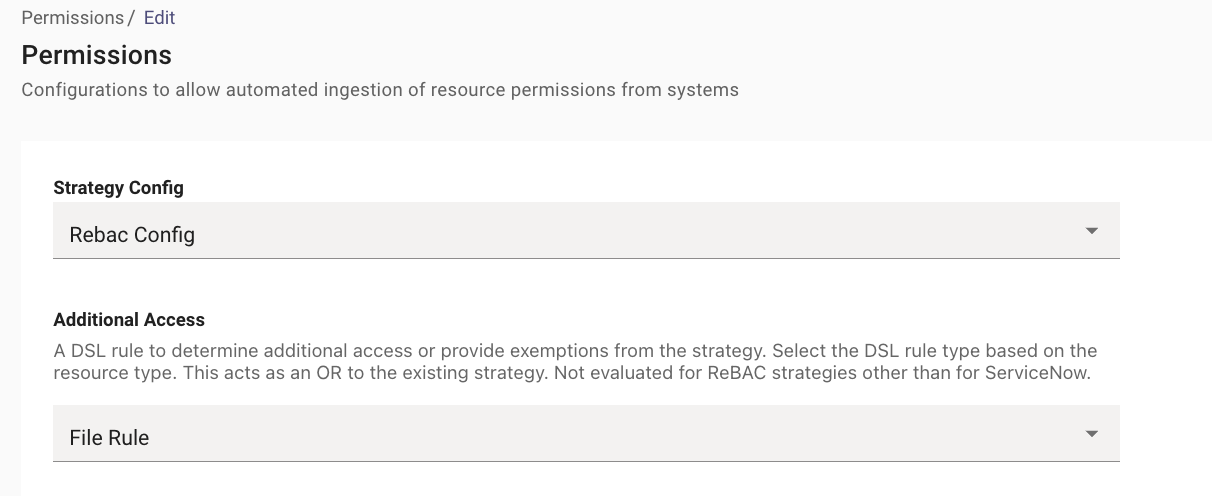Click the Strategy Config dropdown arrow icon

(1091, 231)
